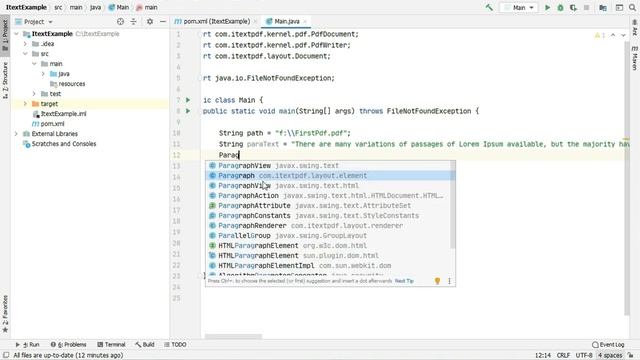Screen dimensions: 640x360
Task: Expand the target folder
Action: [x=25, y=104]
